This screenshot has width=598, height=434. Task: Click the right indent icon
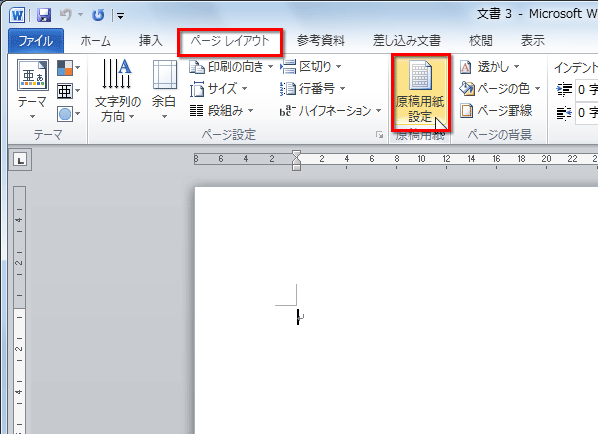pyautogui.click(x=564, y=113)
